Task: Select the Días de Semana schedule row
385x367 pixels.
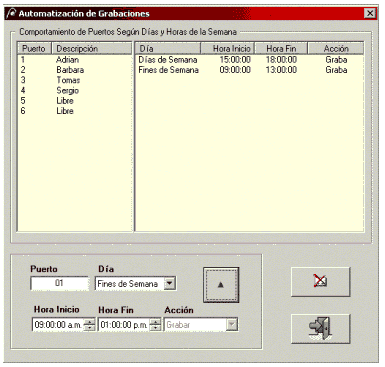Action: 249,60
